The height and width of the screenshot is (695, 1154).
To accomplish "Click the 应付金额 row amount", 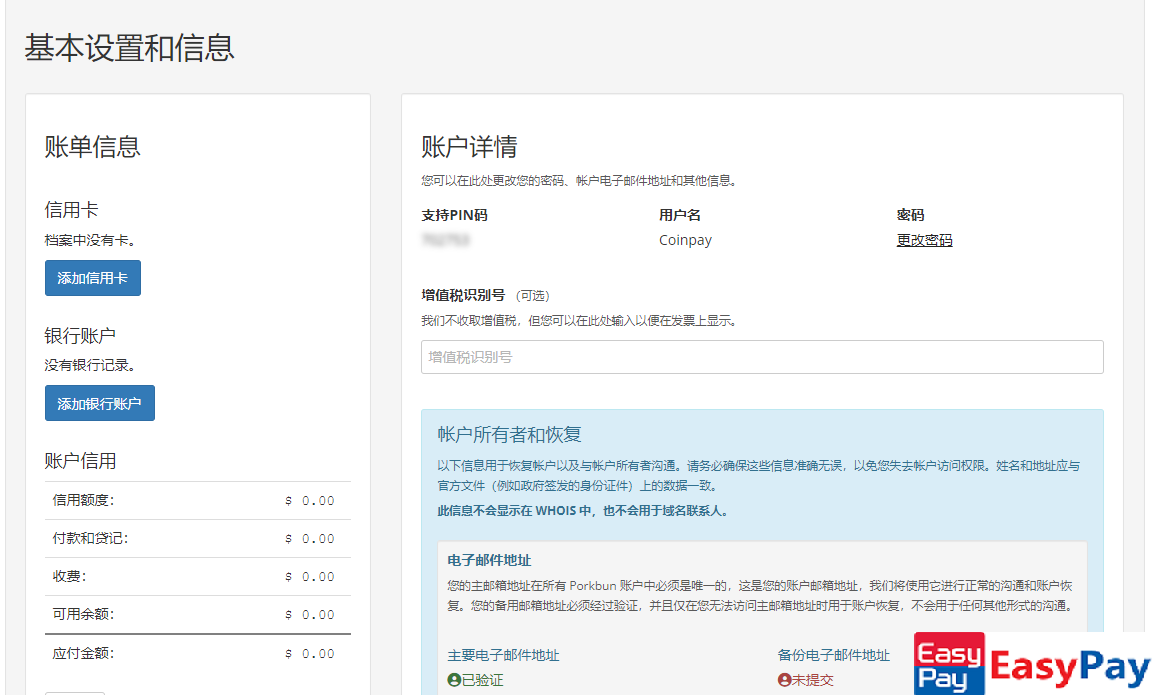I will [310, 654].
